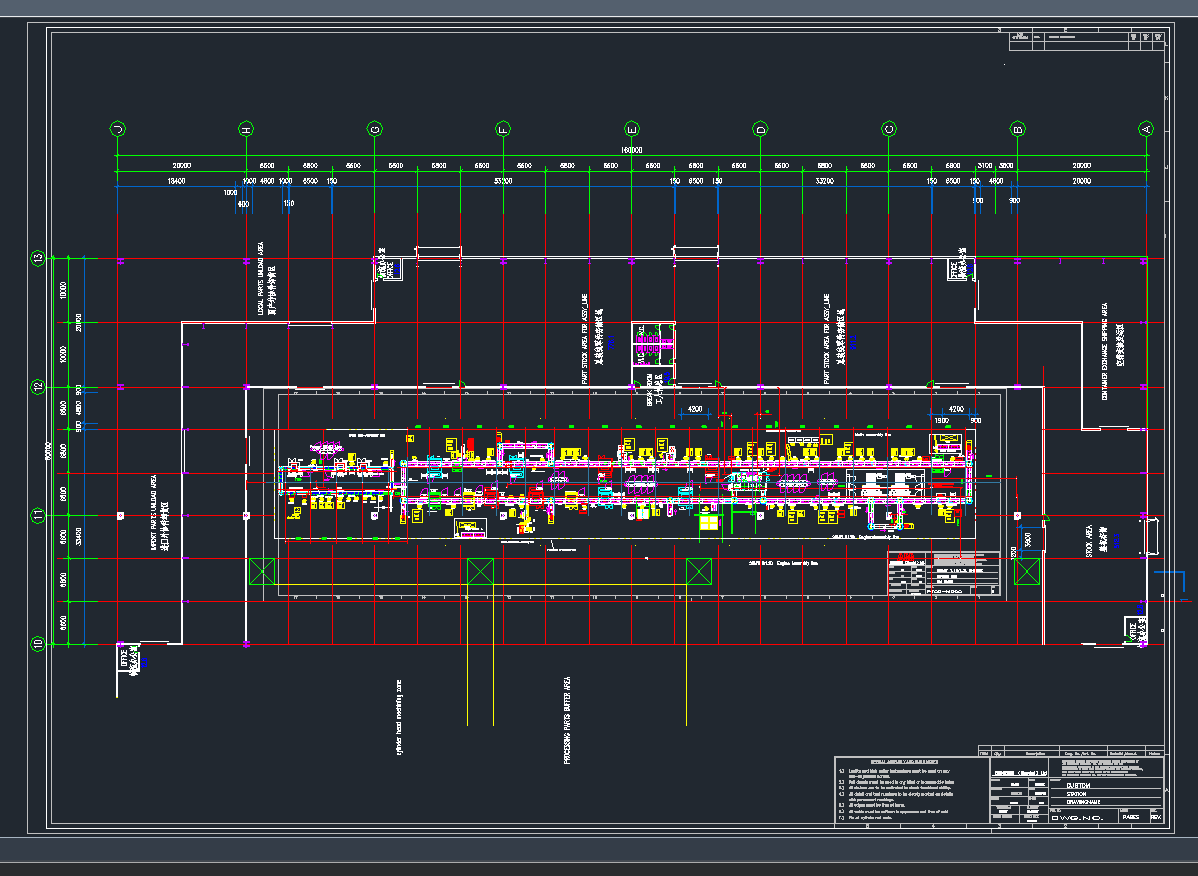Viewport: 1198px width, 876px height.
Task: Click the column grid bubble J
Action: (118, 129)
